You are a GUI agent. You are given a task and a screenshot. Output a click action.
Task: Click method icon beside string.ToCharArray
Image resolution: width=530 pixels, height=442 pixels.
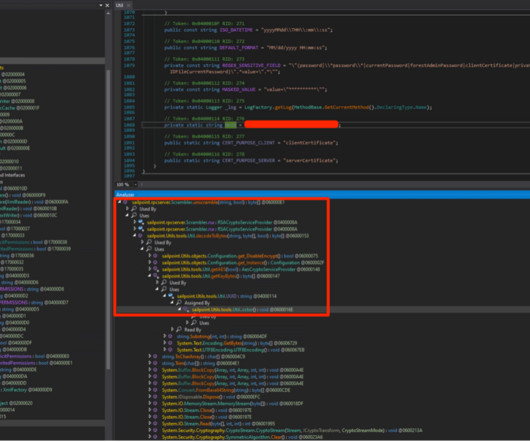pos(155,357)
